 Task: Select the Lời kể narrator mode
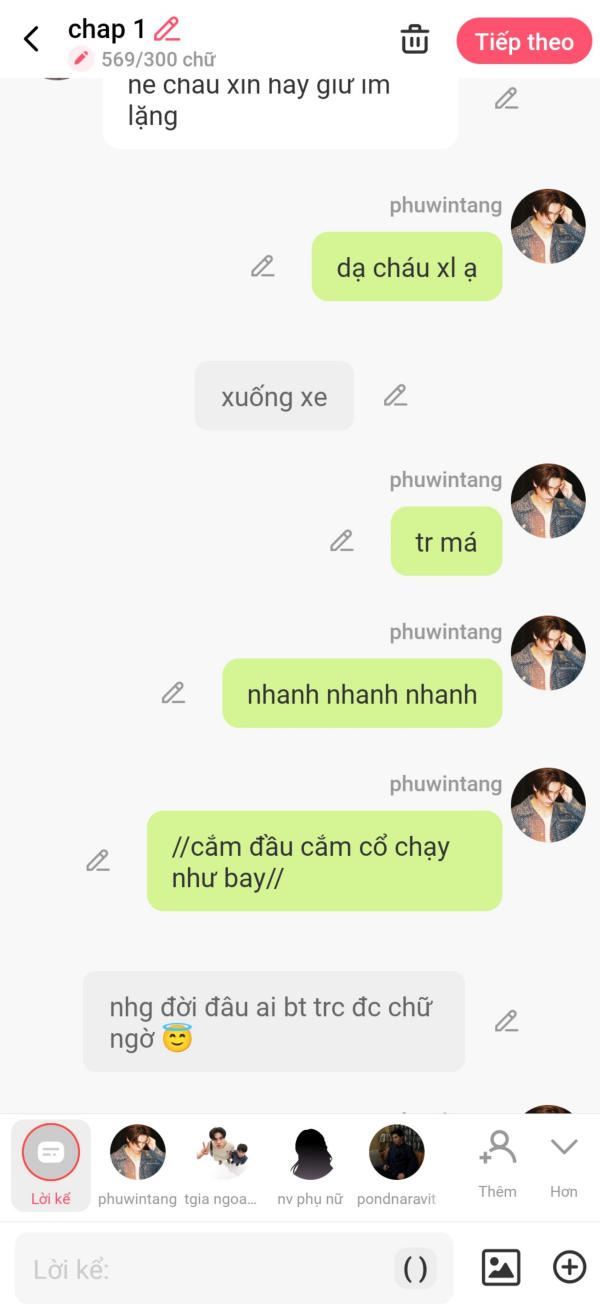point(51,1165)
